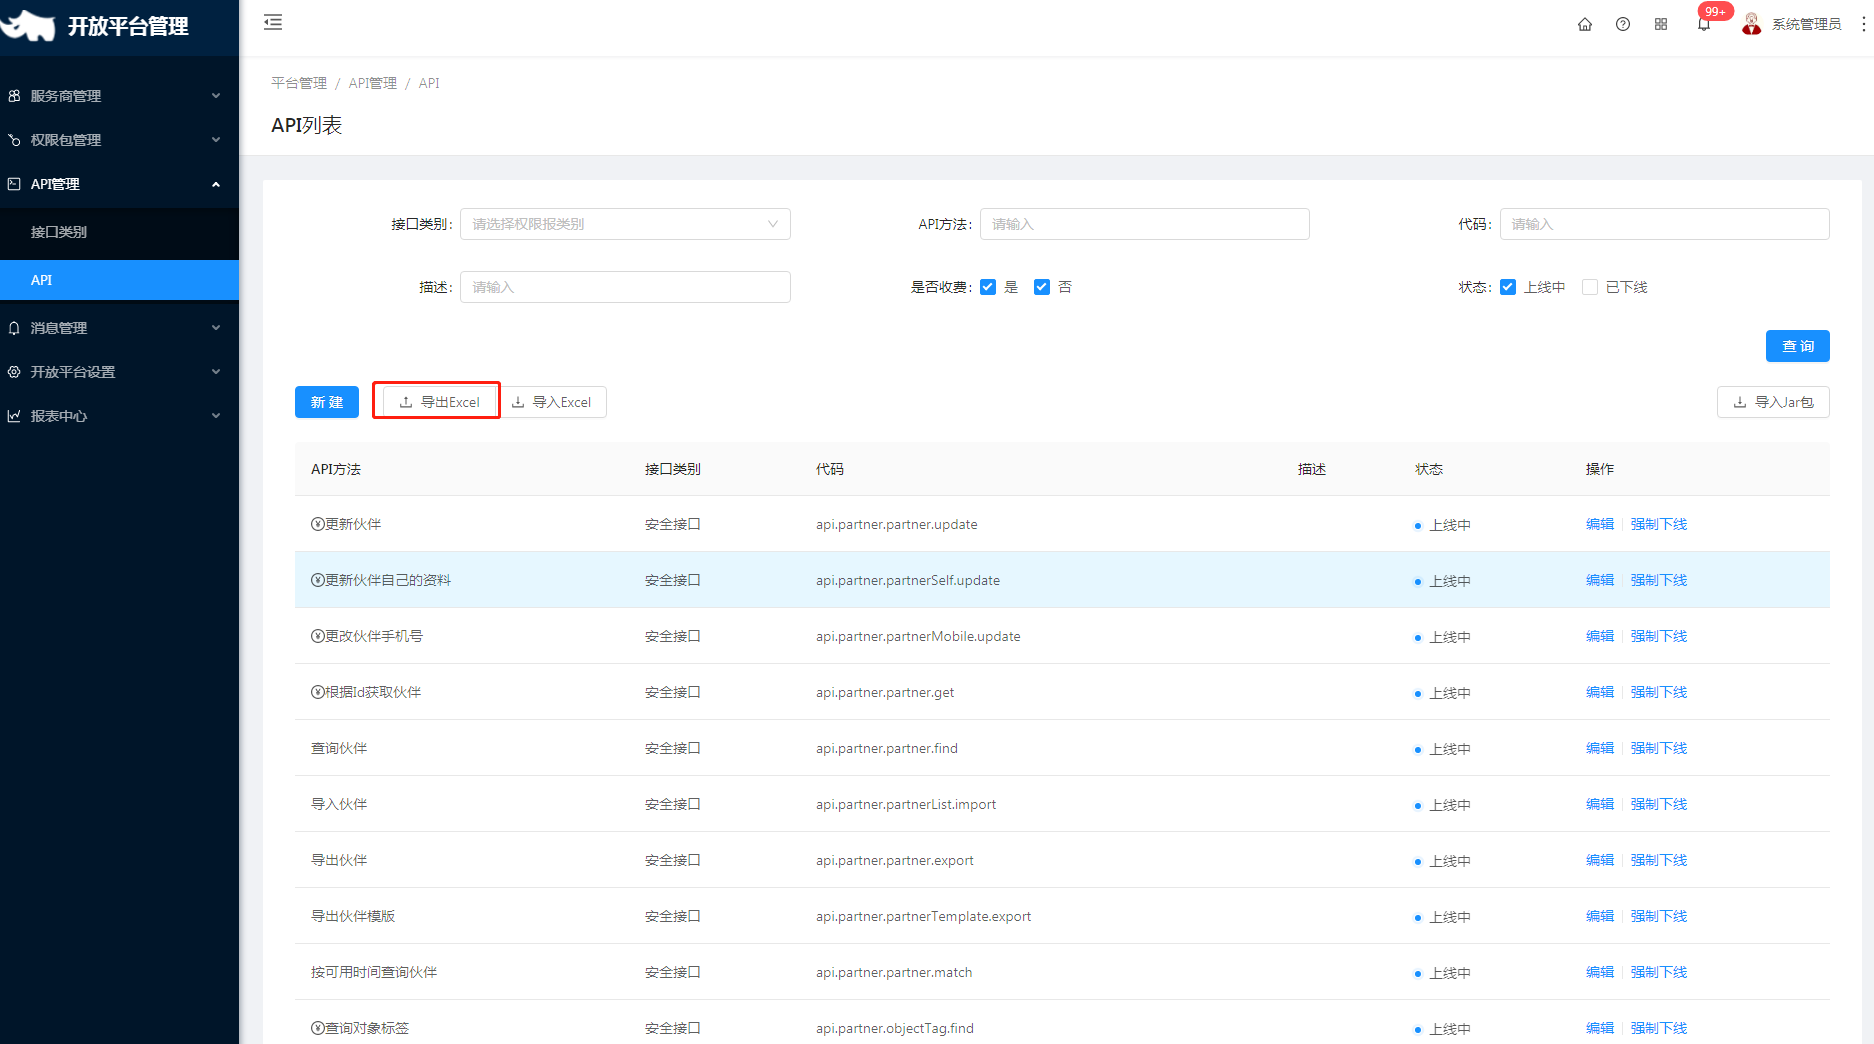Edit the 更新伙伴 API row
1874x1044 pixels.
pyautogui.click(x=1600, y=524)
